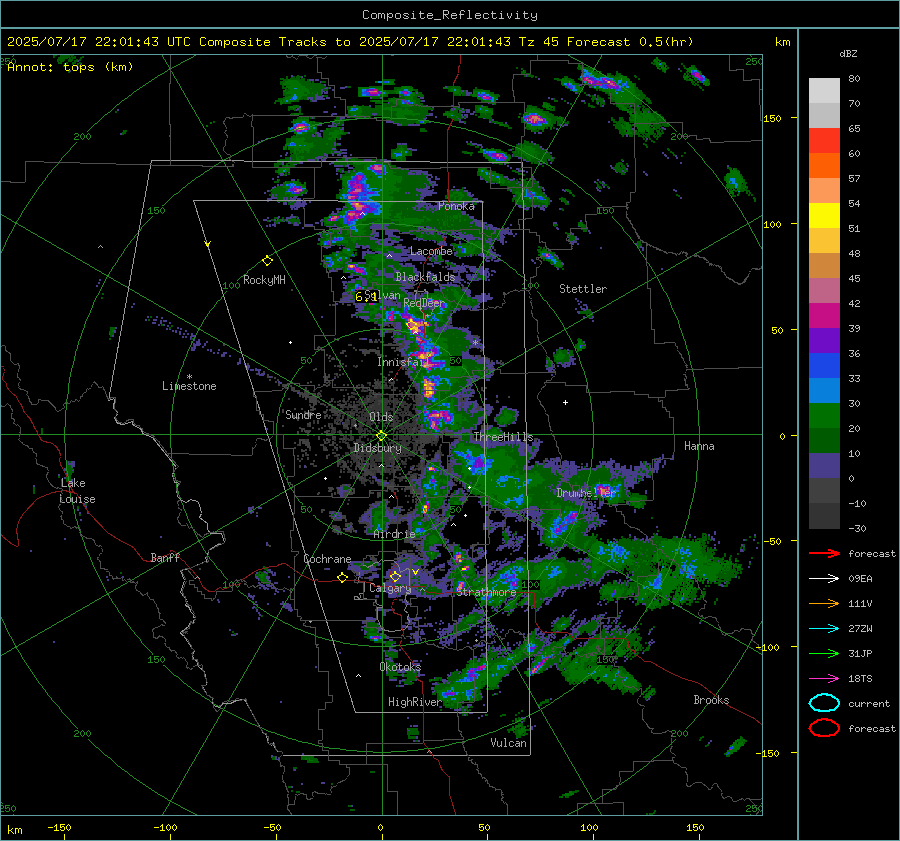This screenshot has width=900, height=841.
Task: Click the green 31JP arrow symbol
Action: pos(824,653)
